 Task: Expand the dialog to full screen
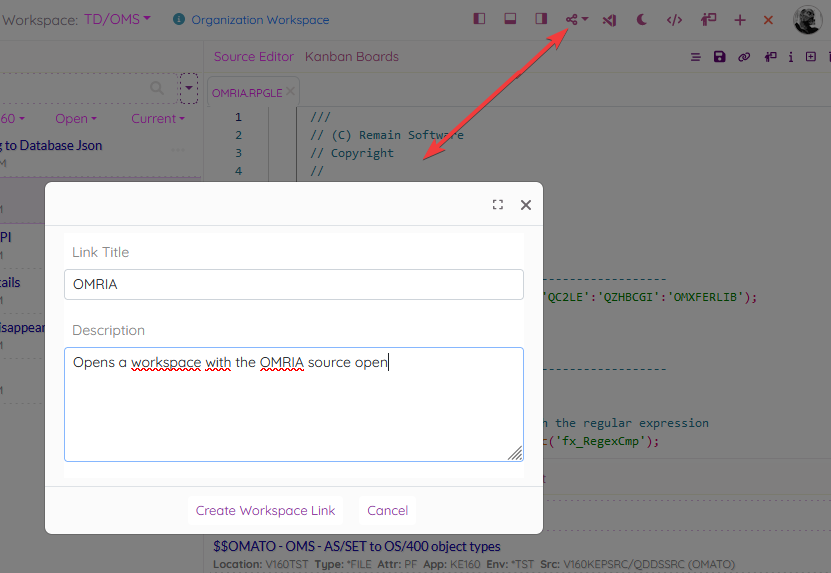[x=498, y=205]
